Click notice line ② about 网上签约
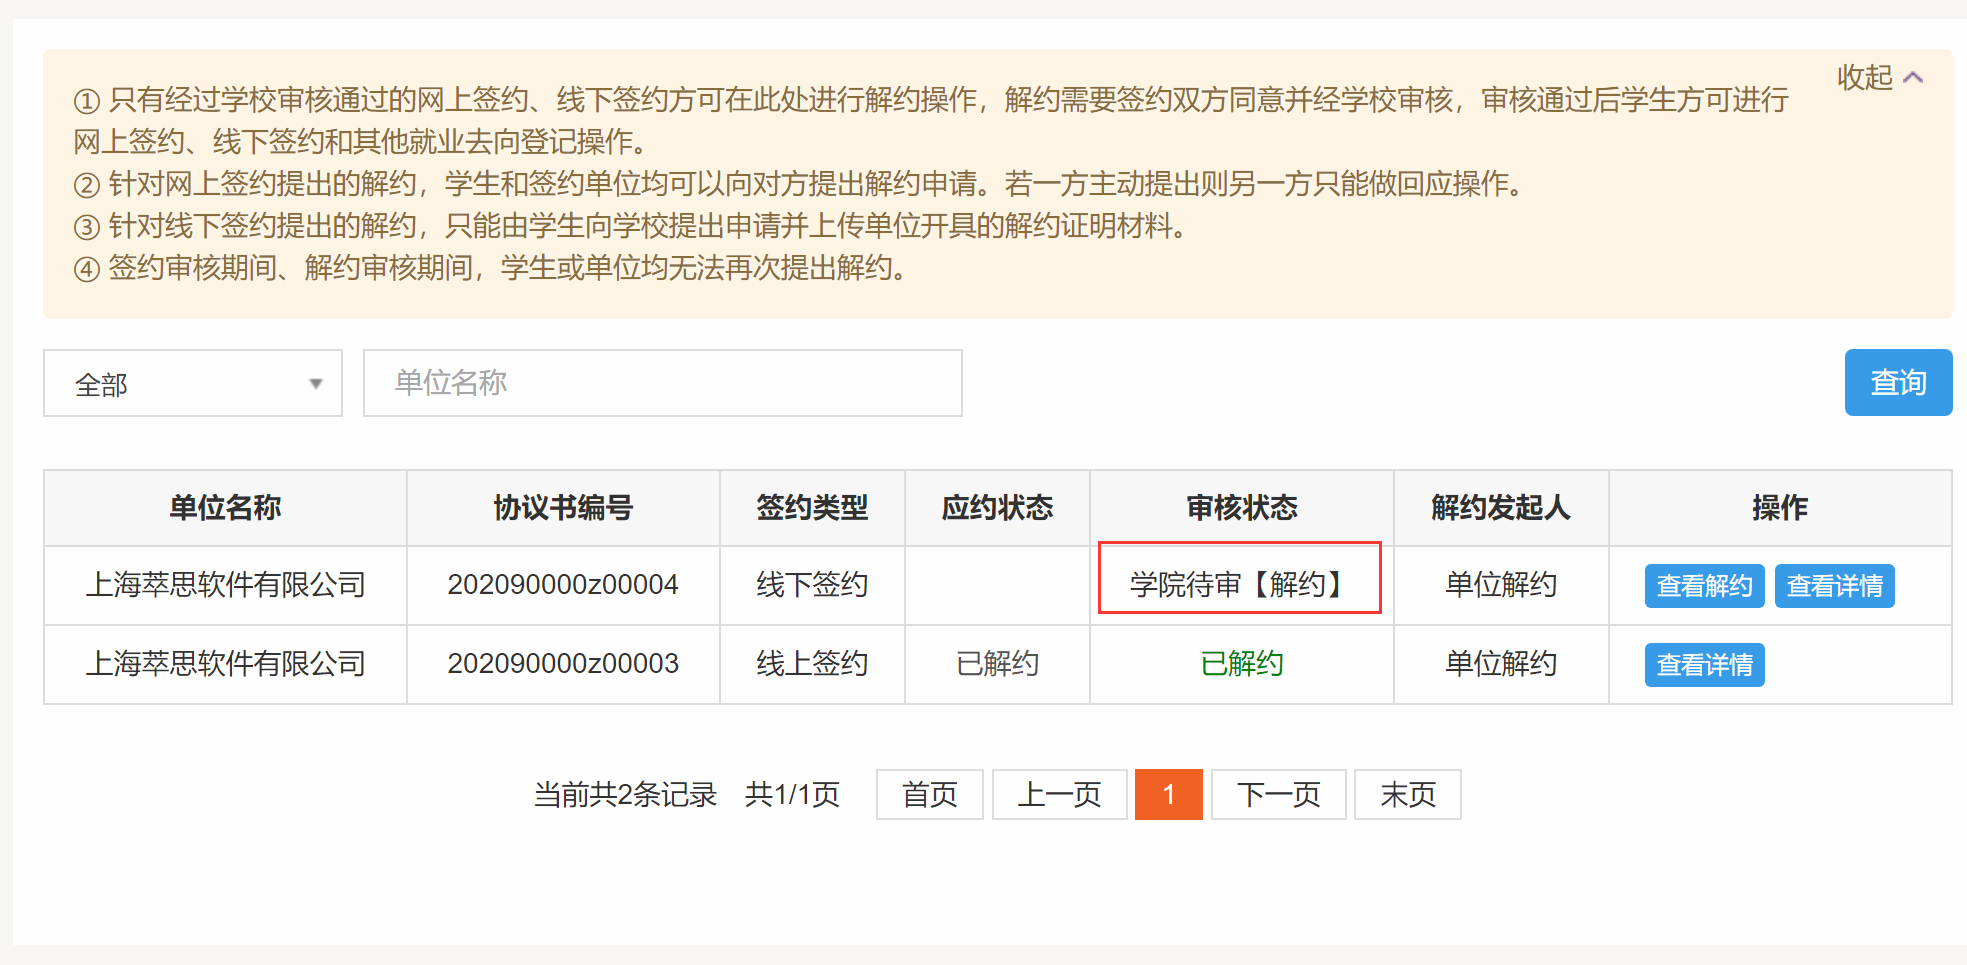The height and width of the screenshot is (965, 1967). [800, 184]
